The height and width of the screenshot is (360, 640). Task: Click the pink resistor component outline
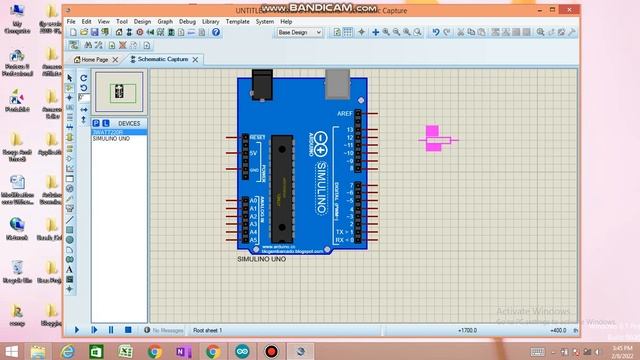tap(438, 139)
